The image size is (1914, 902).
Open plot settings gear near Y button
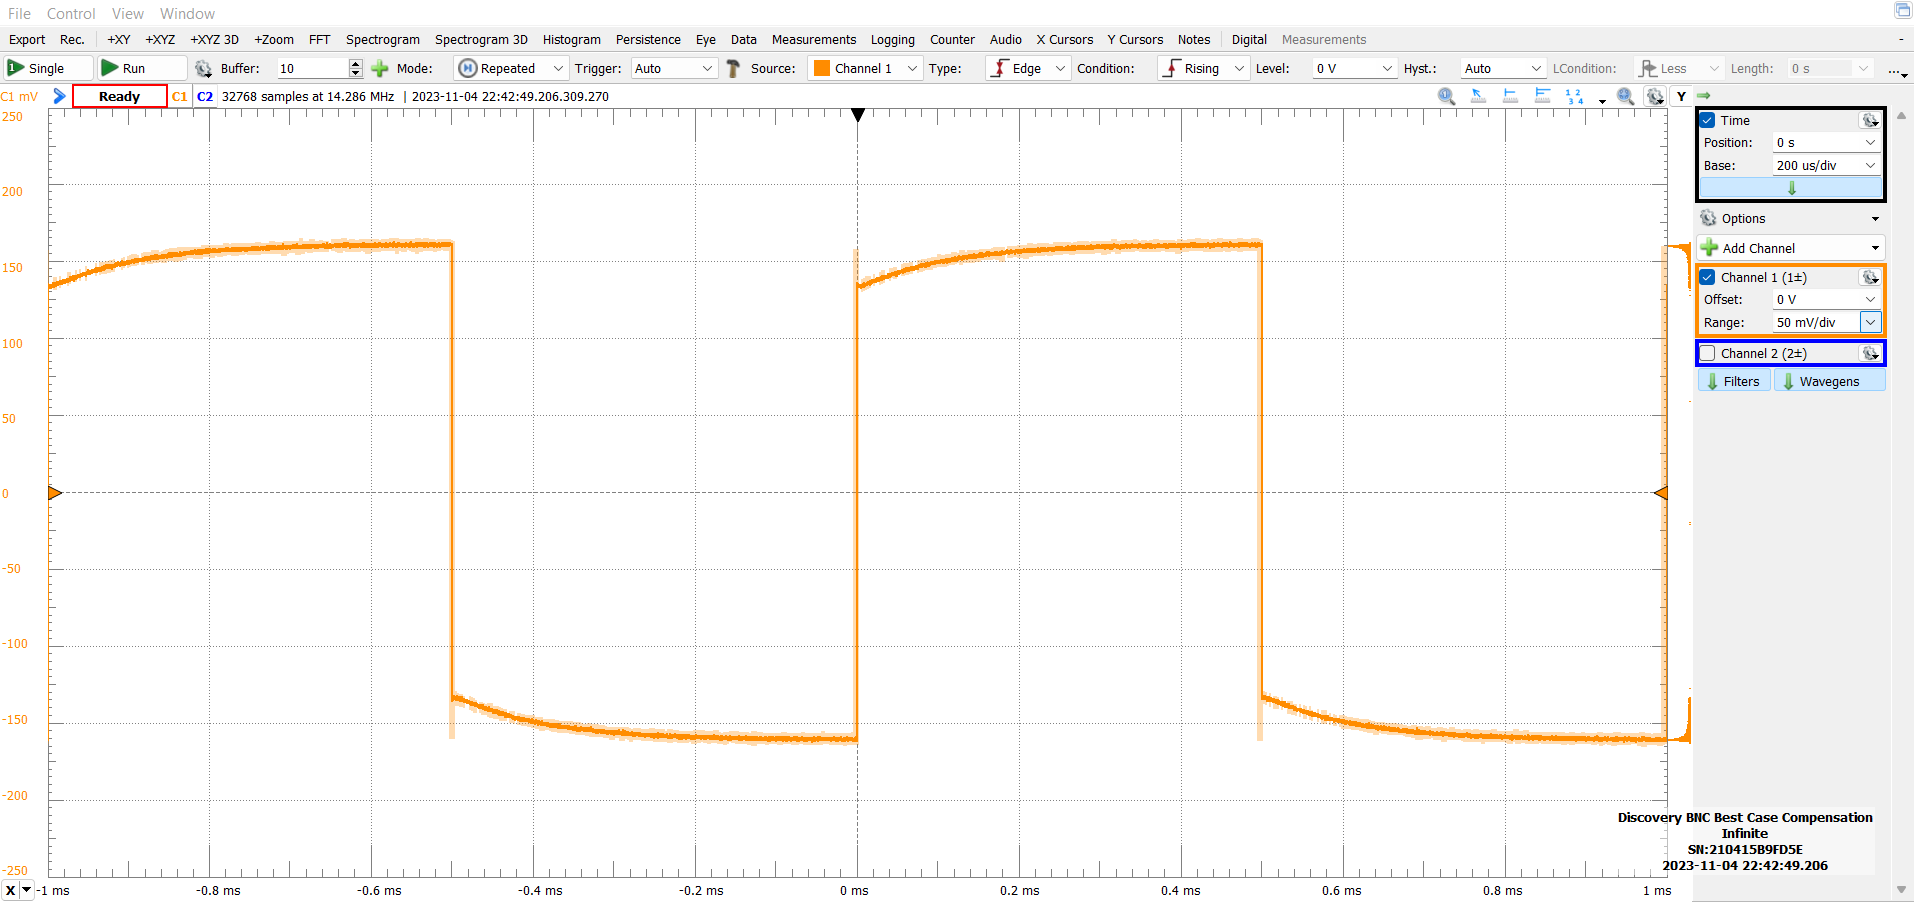1655,96
